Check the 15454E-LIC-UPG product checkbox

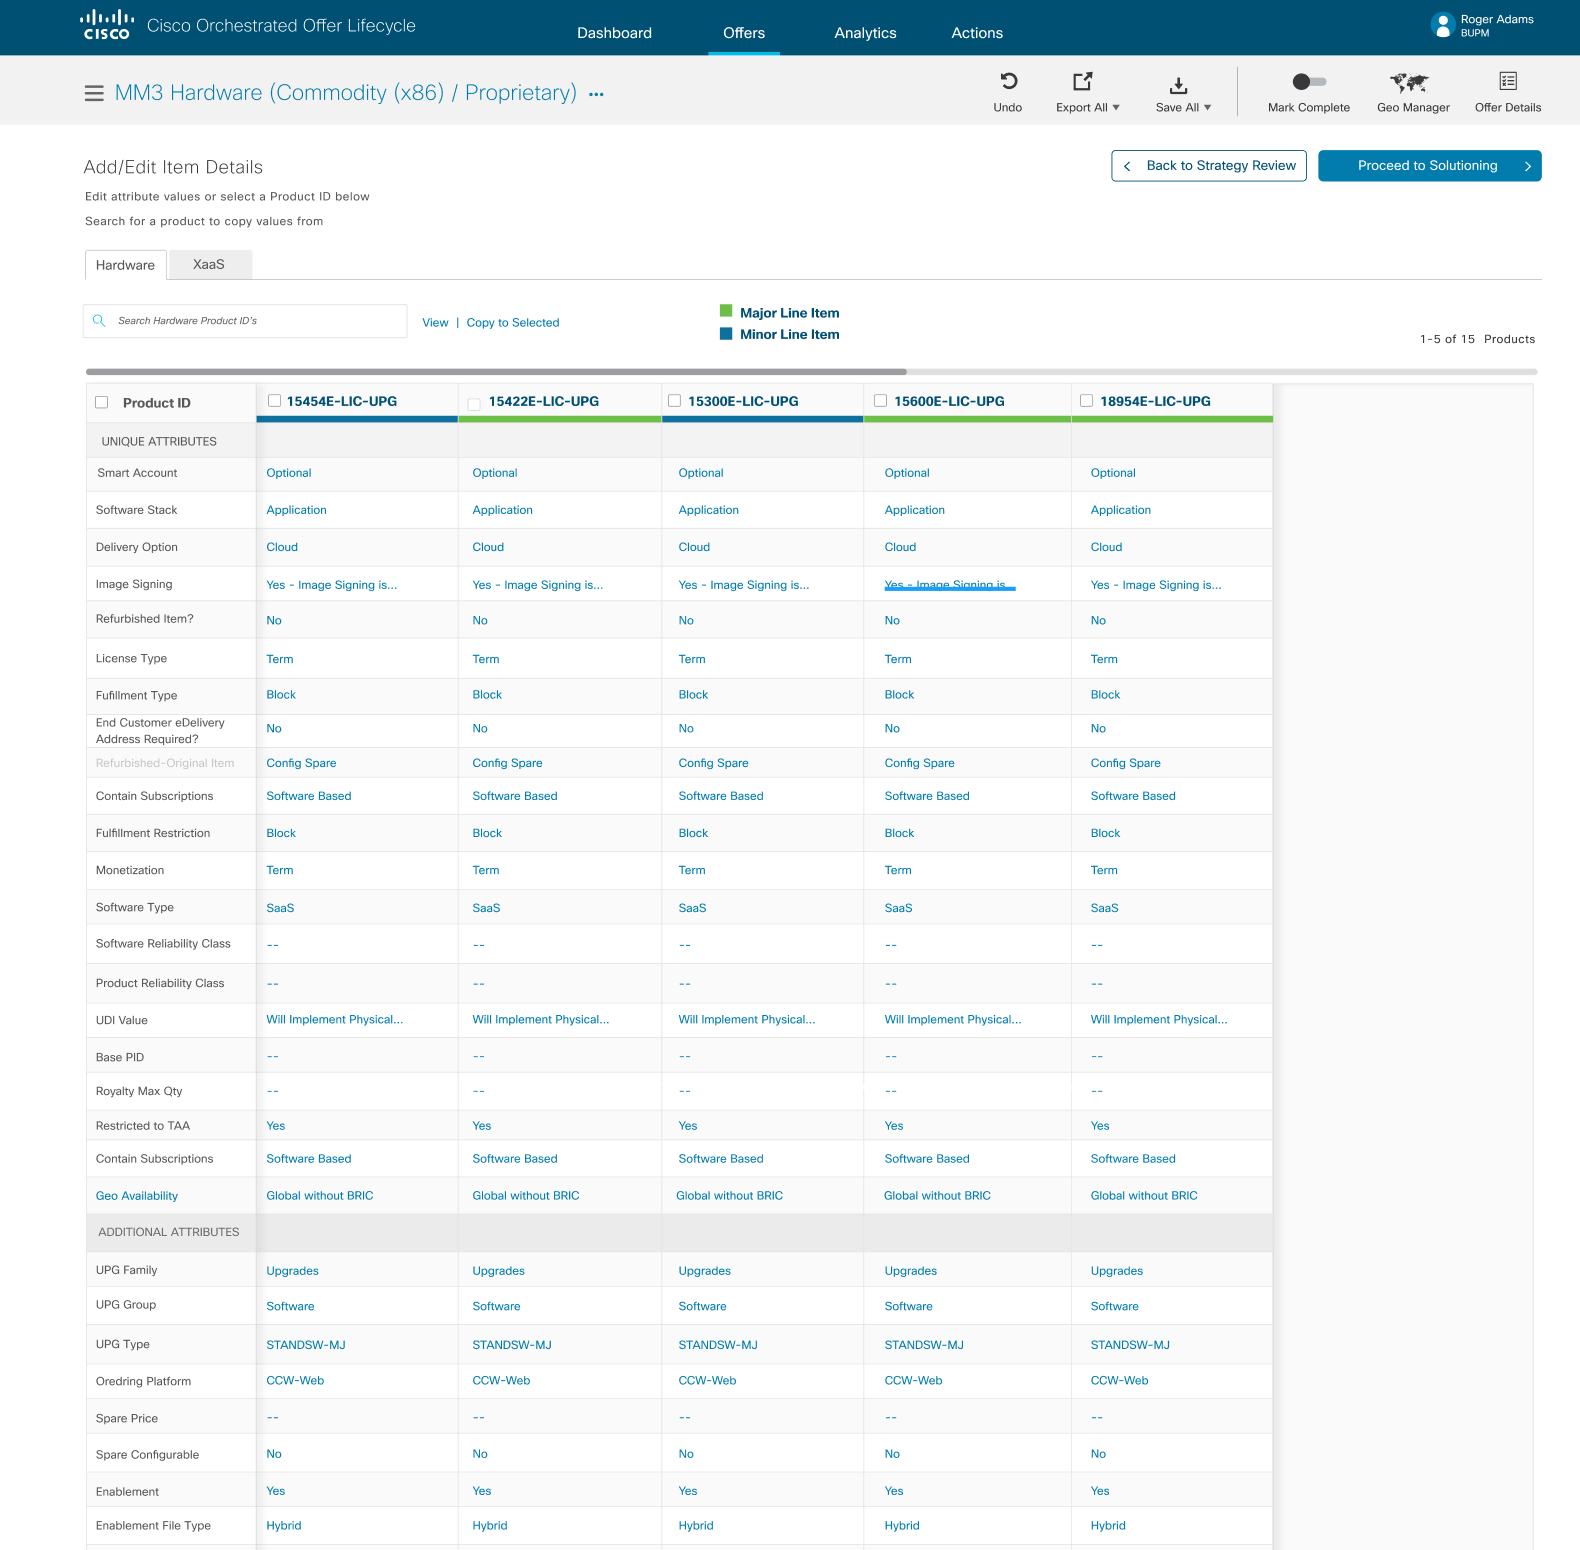coord(274,401)
